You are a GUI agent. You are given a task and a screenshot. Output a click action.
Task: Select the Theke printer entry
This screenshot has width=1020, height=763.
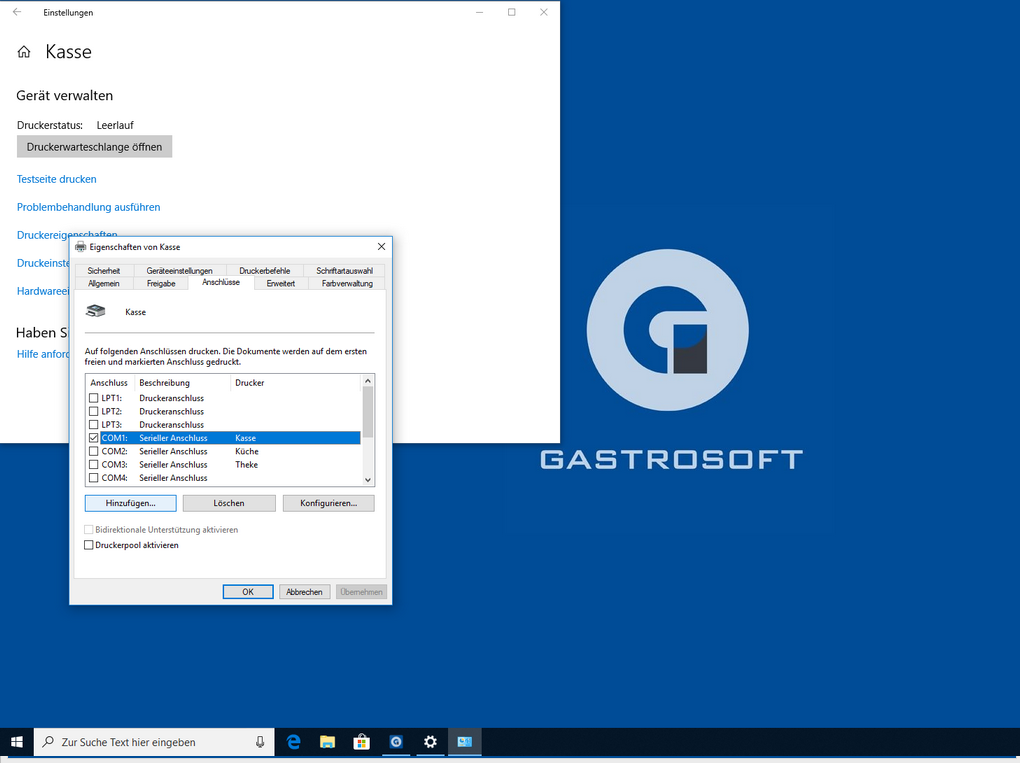pos(247,464)
